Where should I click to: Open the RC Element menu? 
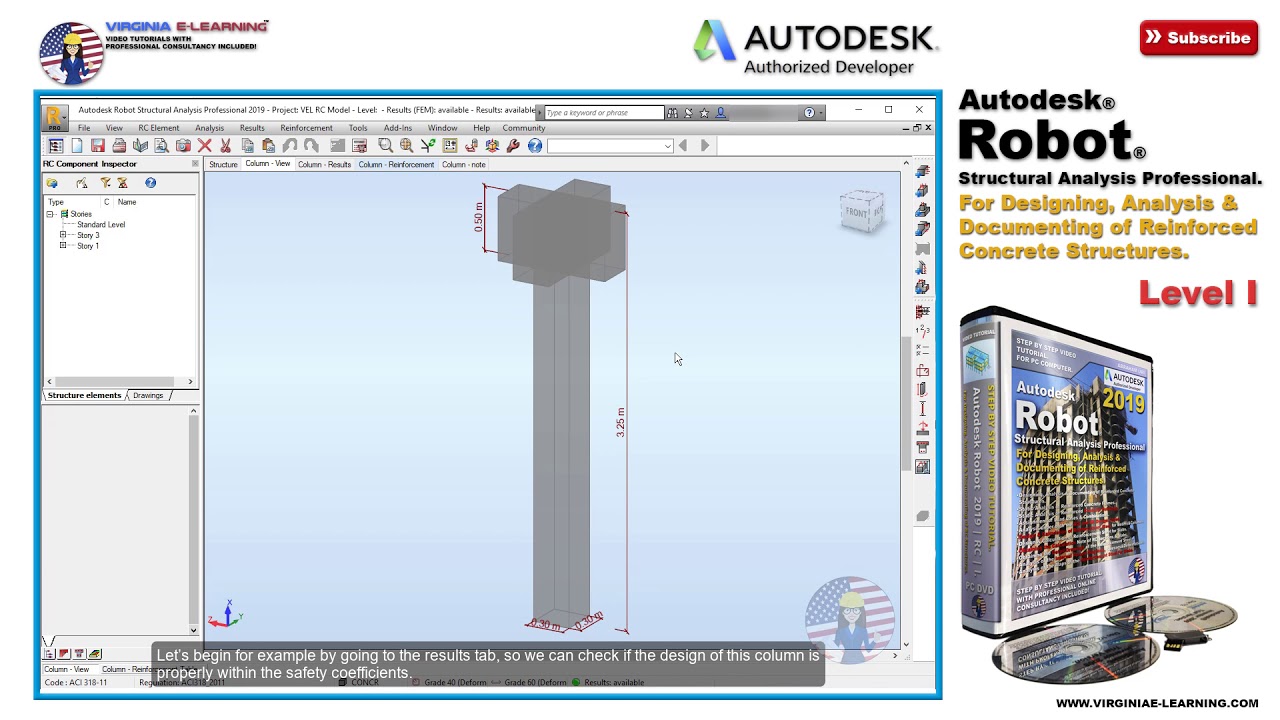(159, 128)
